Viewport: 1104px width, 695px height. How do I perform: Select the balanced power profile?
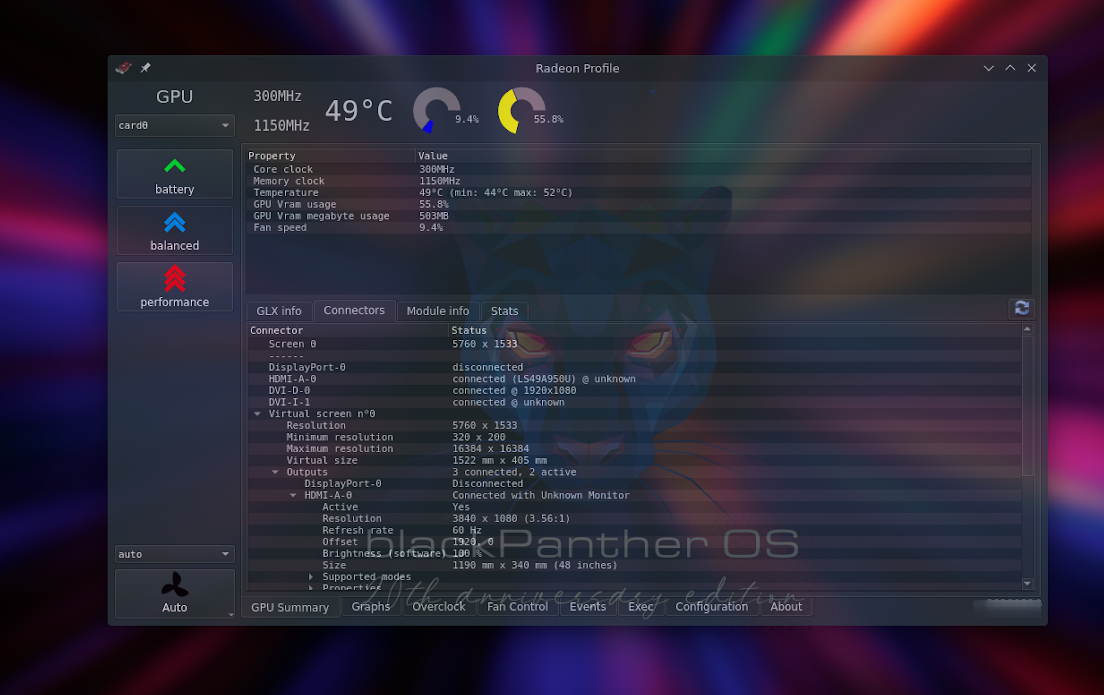click(x=175, y=230)
